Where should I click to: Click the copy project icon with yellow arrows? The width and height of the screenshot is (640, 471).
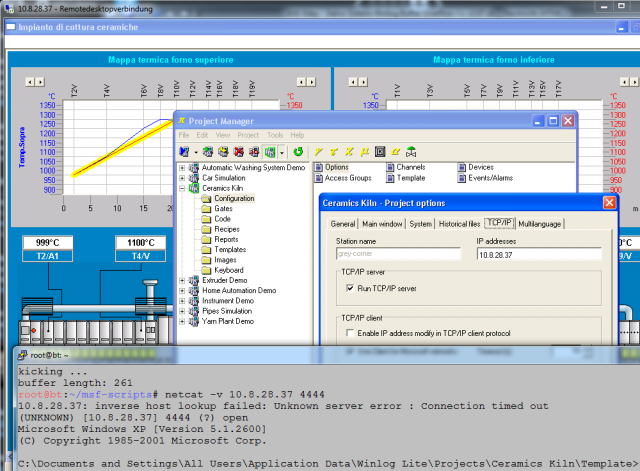tap(223, 152)
